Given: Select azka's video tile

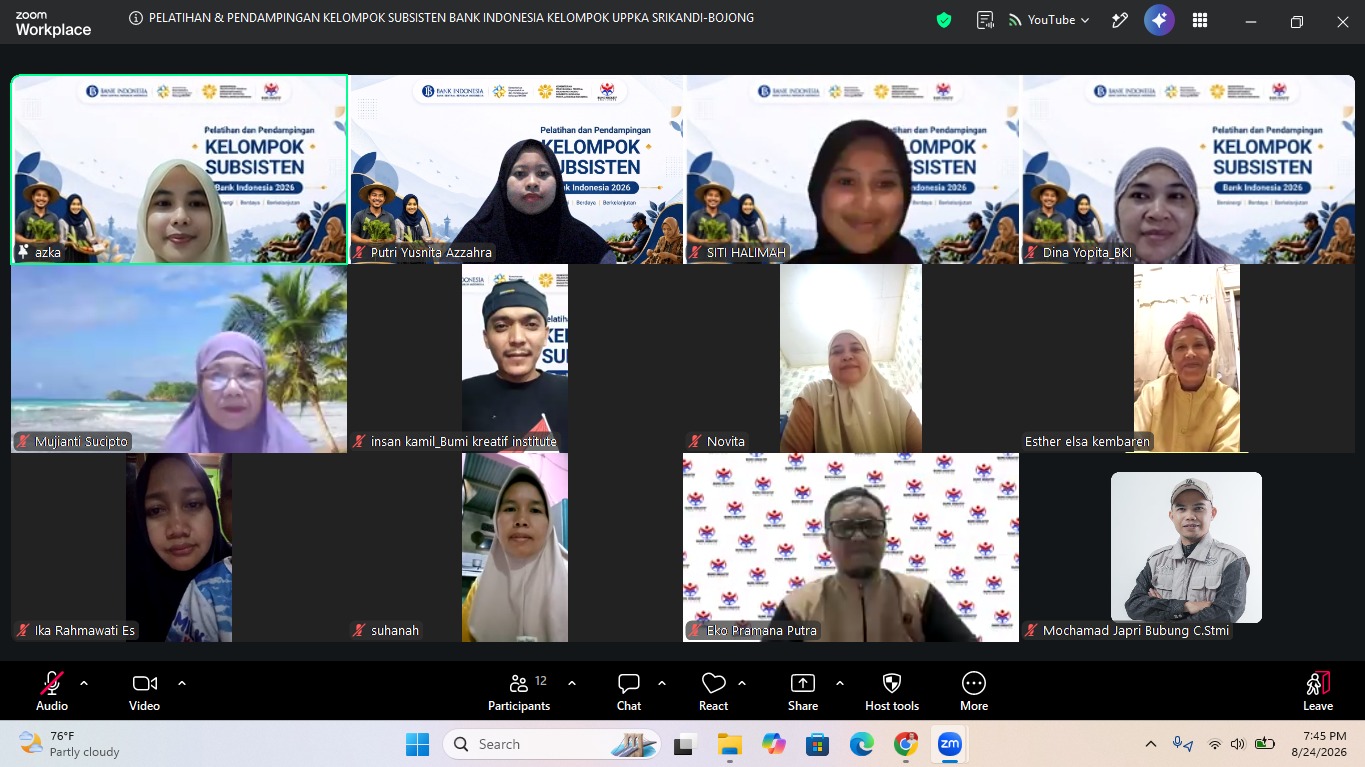Looking at the screenshot, I should [x=179, y=169].
